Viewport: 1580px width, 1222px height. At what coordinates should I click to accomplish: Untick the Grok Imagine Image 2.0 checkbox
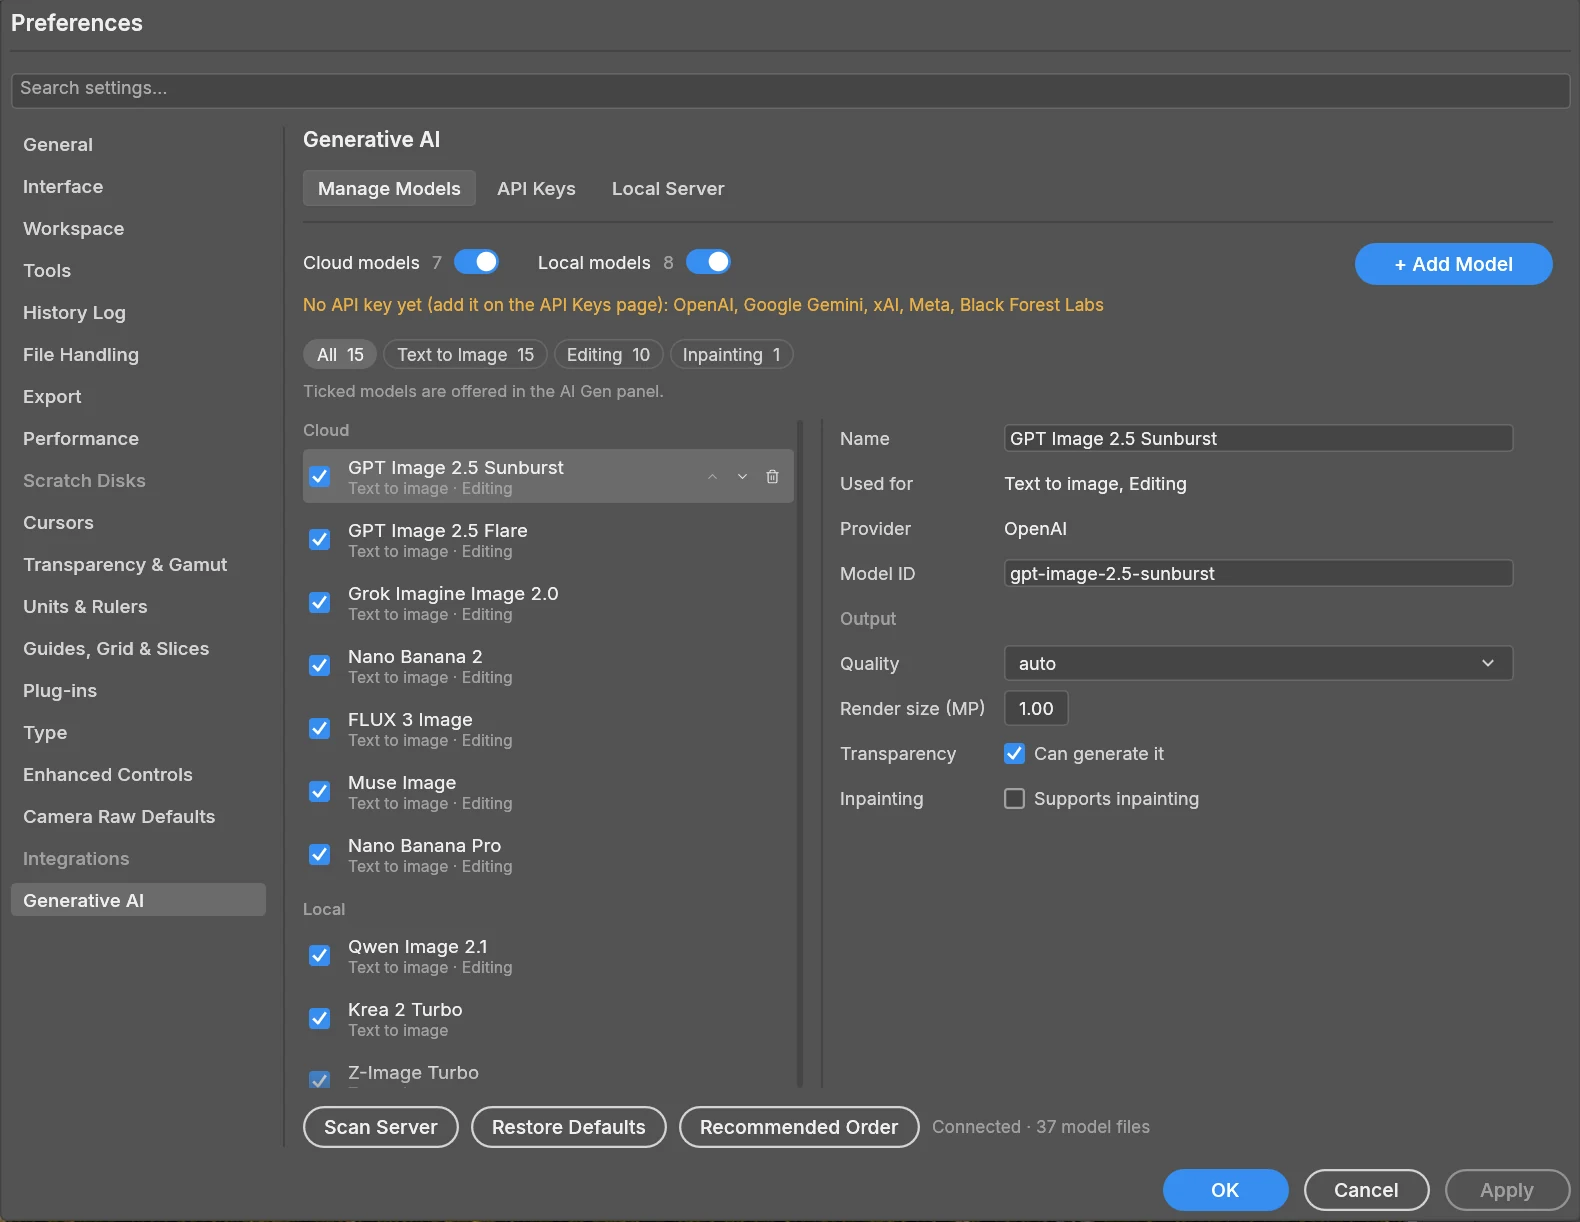(x=320, y=603)
